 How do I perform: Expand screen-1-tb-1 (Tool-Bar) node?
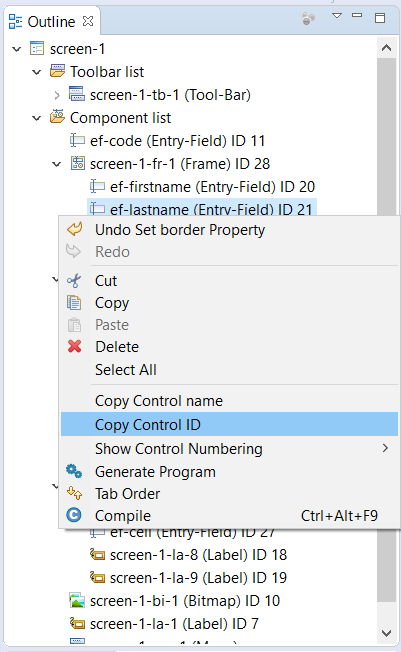(57, 95)
